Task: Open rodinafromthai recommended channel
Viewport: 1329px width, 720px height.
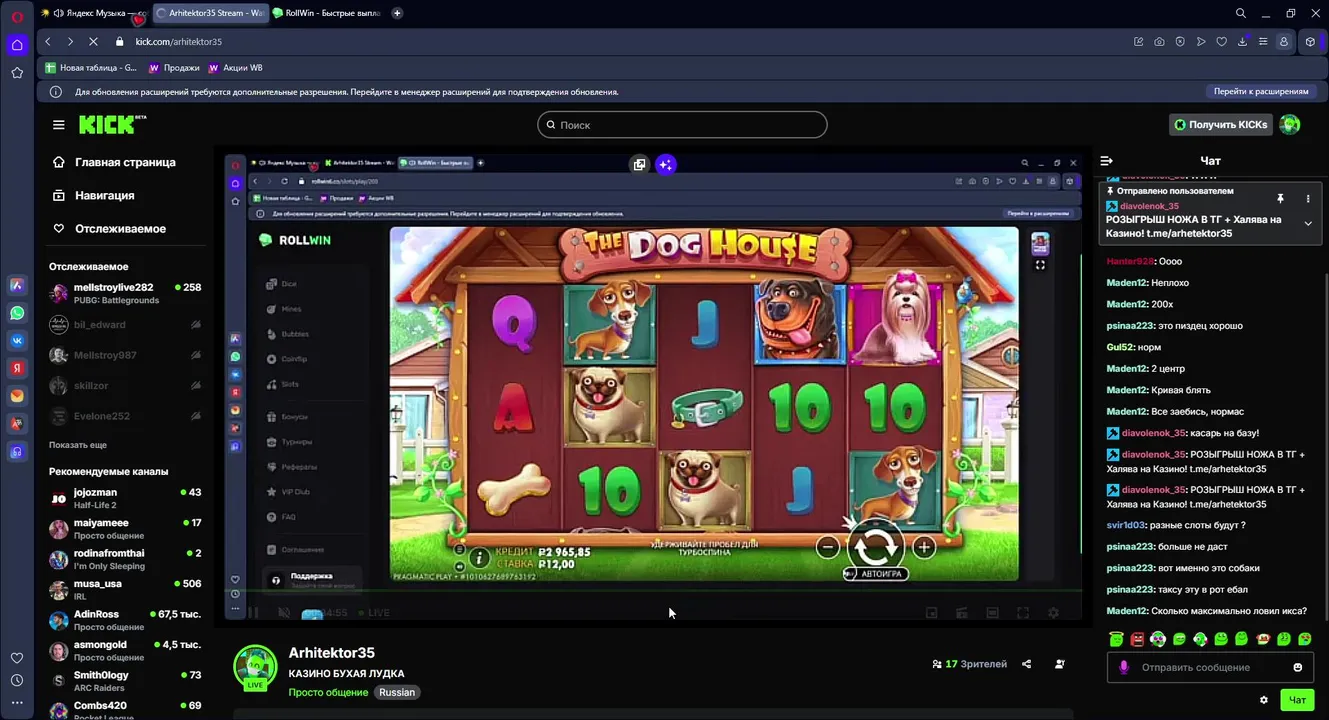Action: [127, 560]
